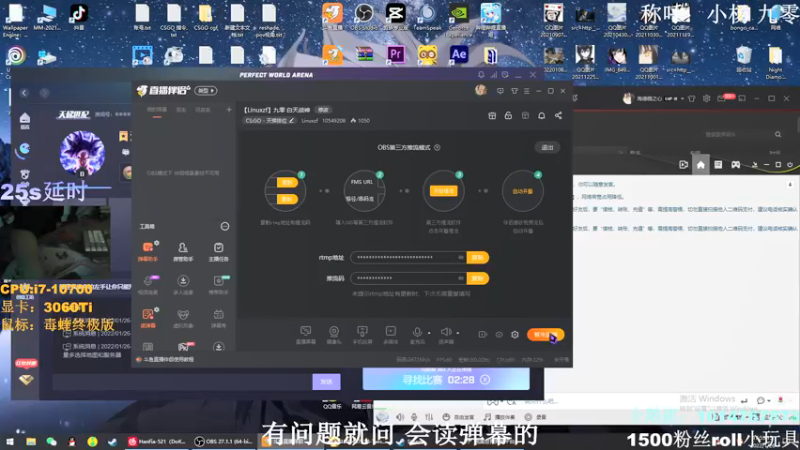800x450 pixels.
Task: Open the multi-person mic link tool (多人连麦)
Action: pyautogui.click(x=183, y=285)
